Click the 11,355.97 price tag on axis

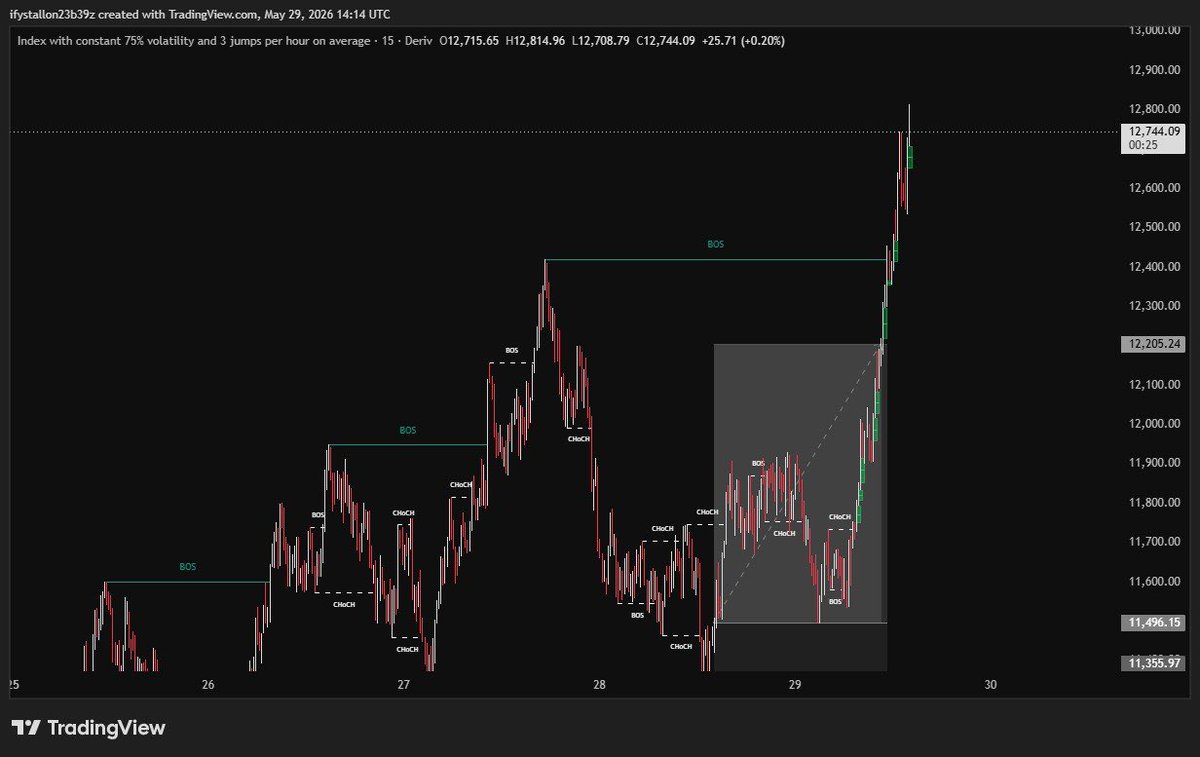pyautogui.click(x=1153, y=663)
